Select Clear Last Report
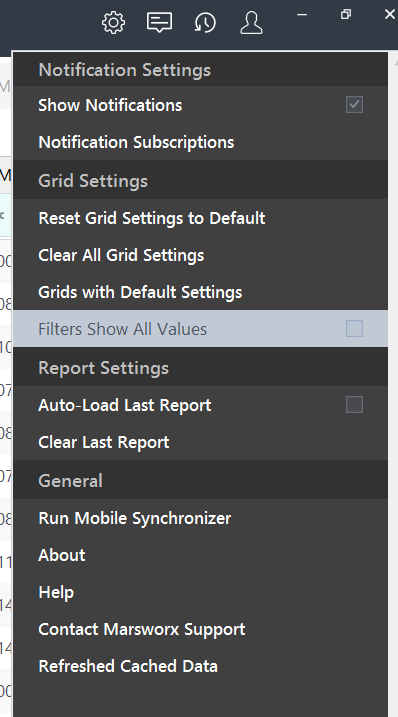Image resolution: width=398 pixels, height=717 pixels. pos(200,442)
